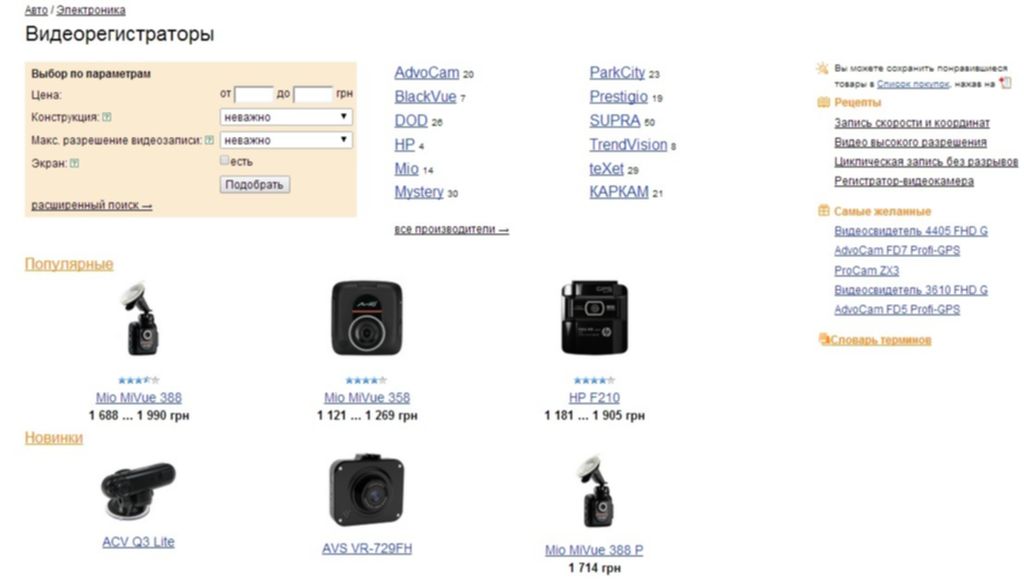
Task: Show все производители list
Action: coord(451,229)
